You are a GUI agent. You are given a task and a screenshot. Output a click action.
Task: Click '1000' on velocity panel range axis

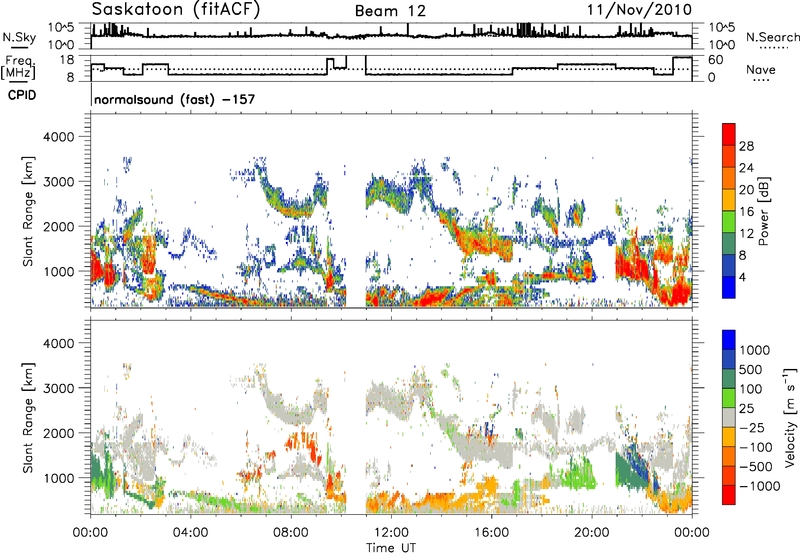pos(58,478)
